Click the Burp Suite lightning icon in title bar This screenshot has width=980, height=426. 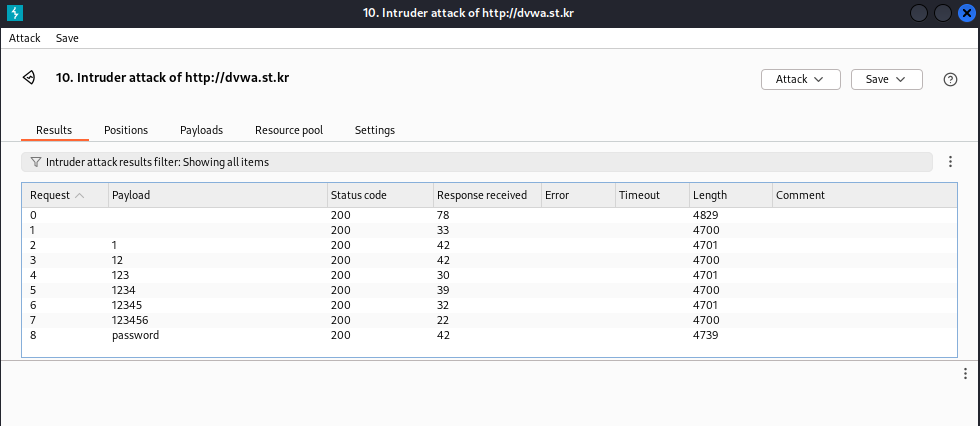(14, 12)
